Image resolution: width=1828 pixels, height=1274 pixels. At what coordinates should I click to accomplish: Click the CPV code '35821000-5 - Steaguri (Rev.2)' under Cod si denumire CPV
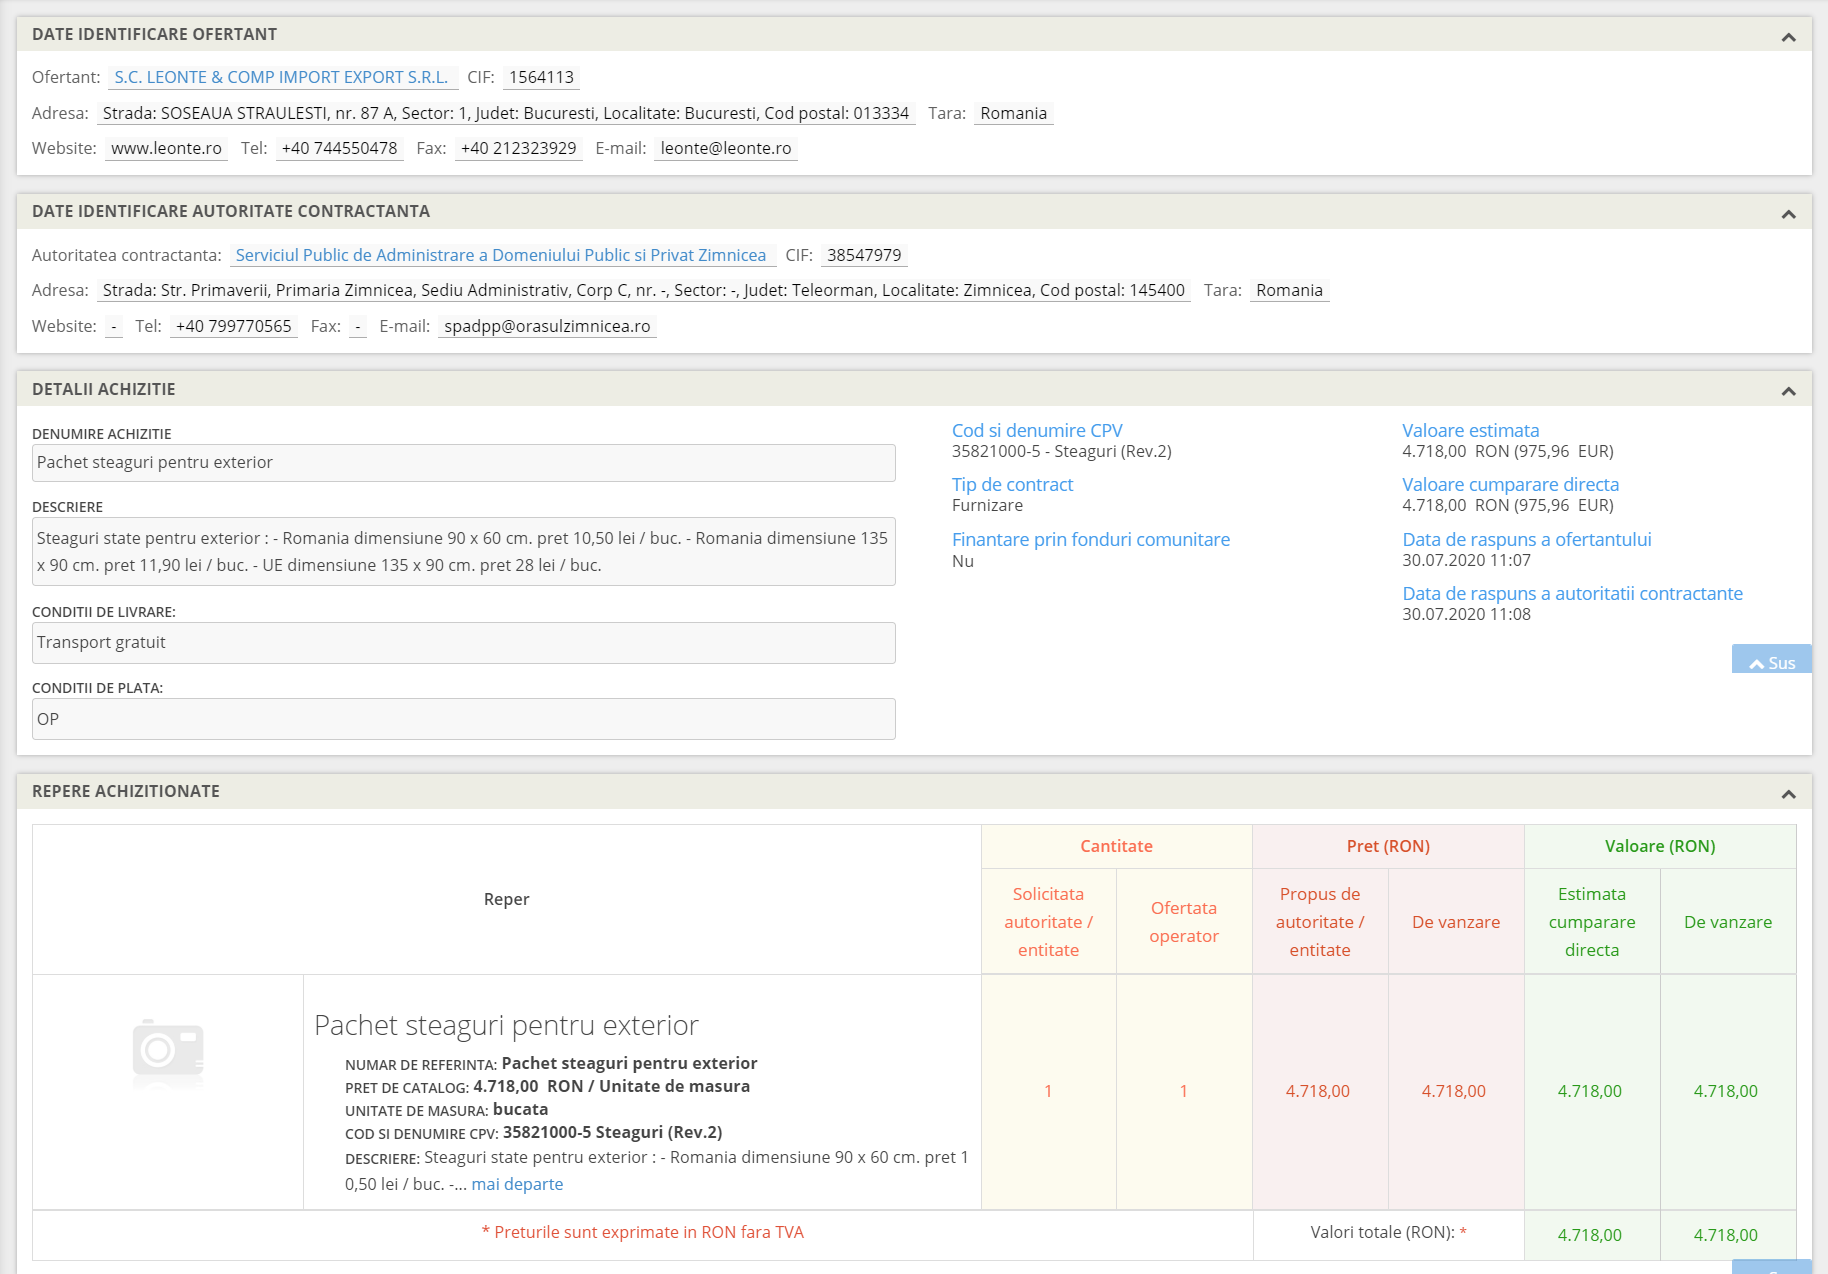click(1061, 451)
